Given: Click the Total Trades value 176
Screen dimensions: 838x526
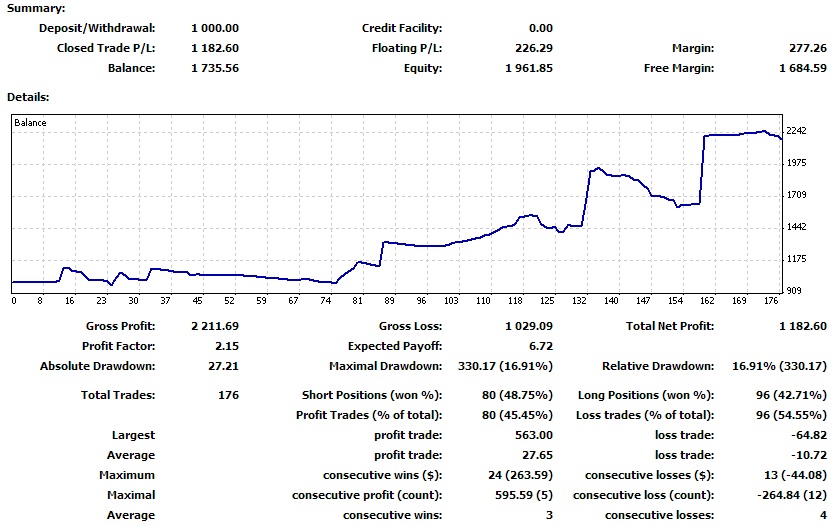Looking at the screenshot, I should [228, 395].
